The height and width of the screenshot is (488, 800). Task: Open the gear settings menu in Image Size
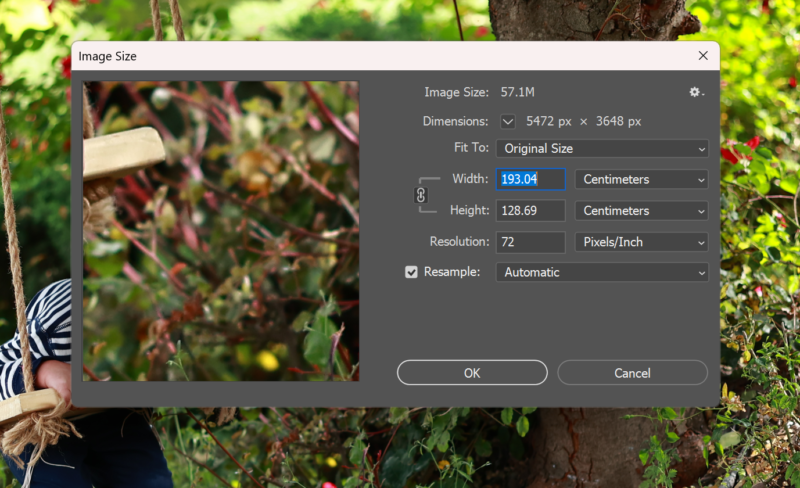(696, 92)
